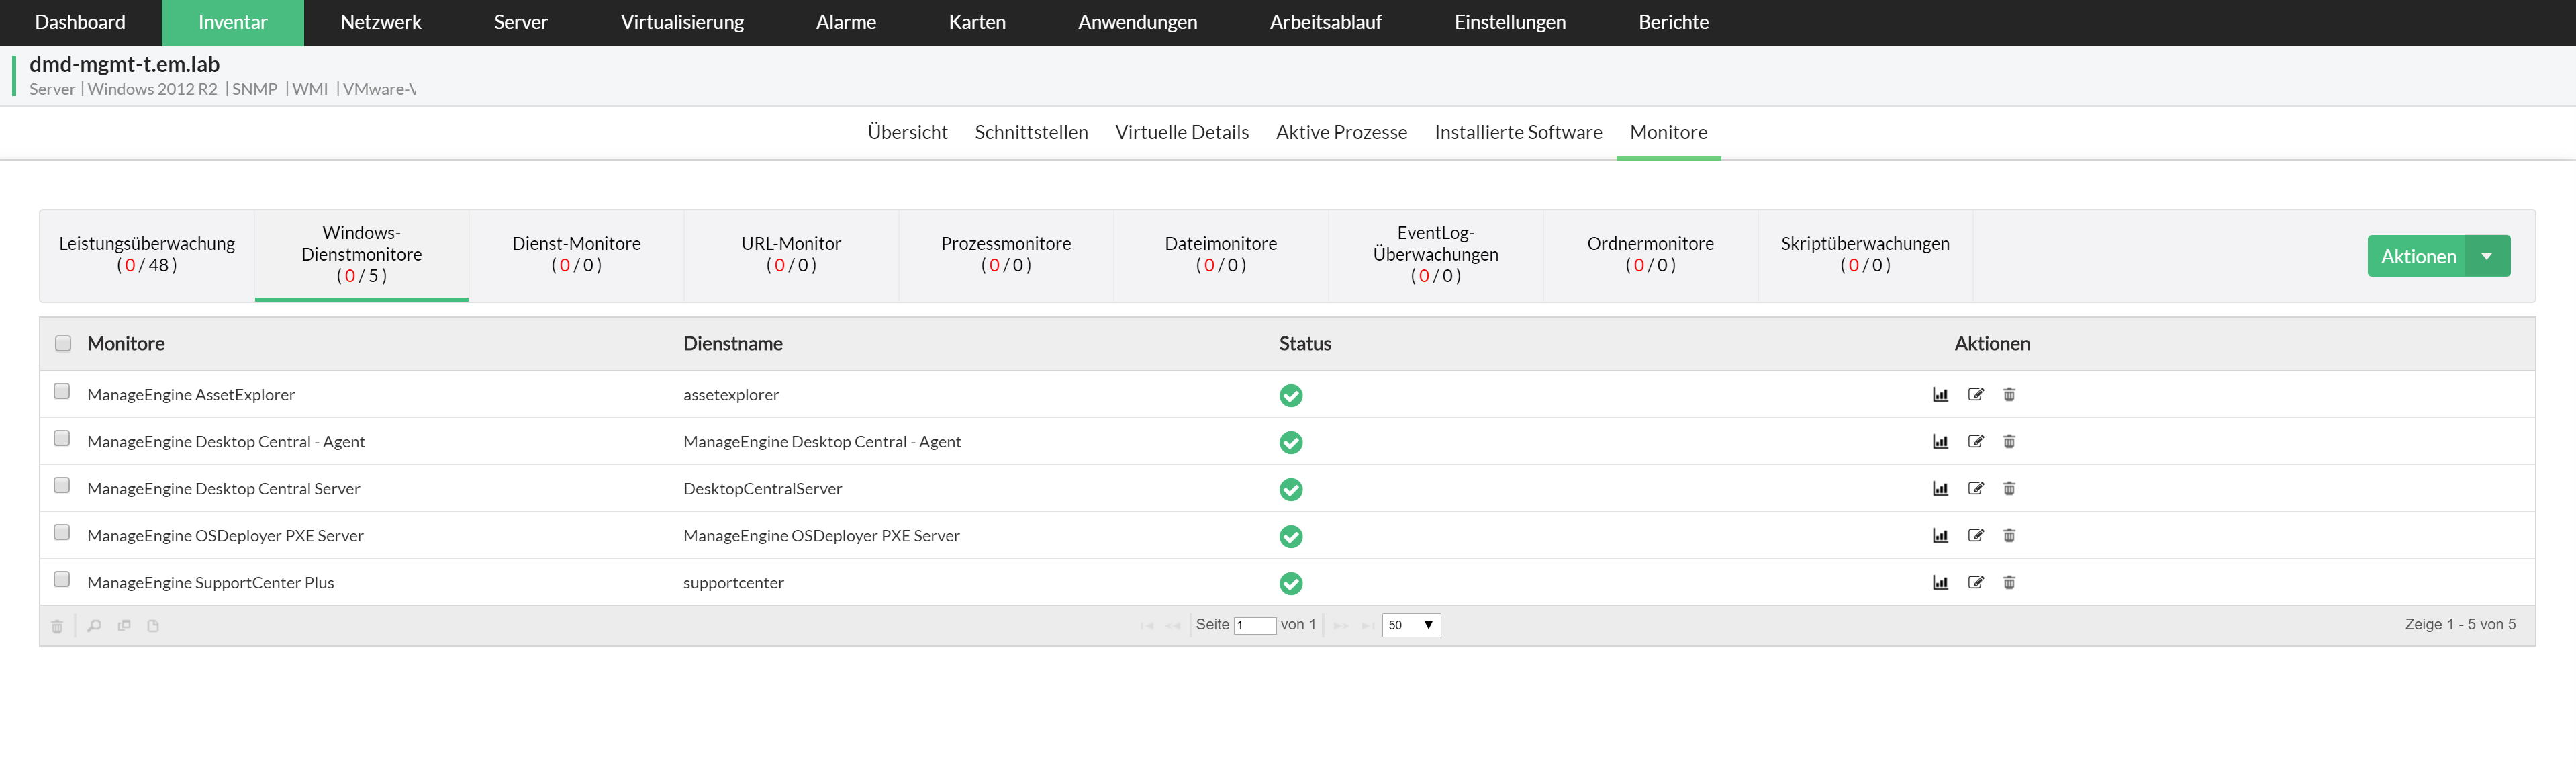
Task: Switch to the Aktive Prozesse tab
Action: [1341, 132]
